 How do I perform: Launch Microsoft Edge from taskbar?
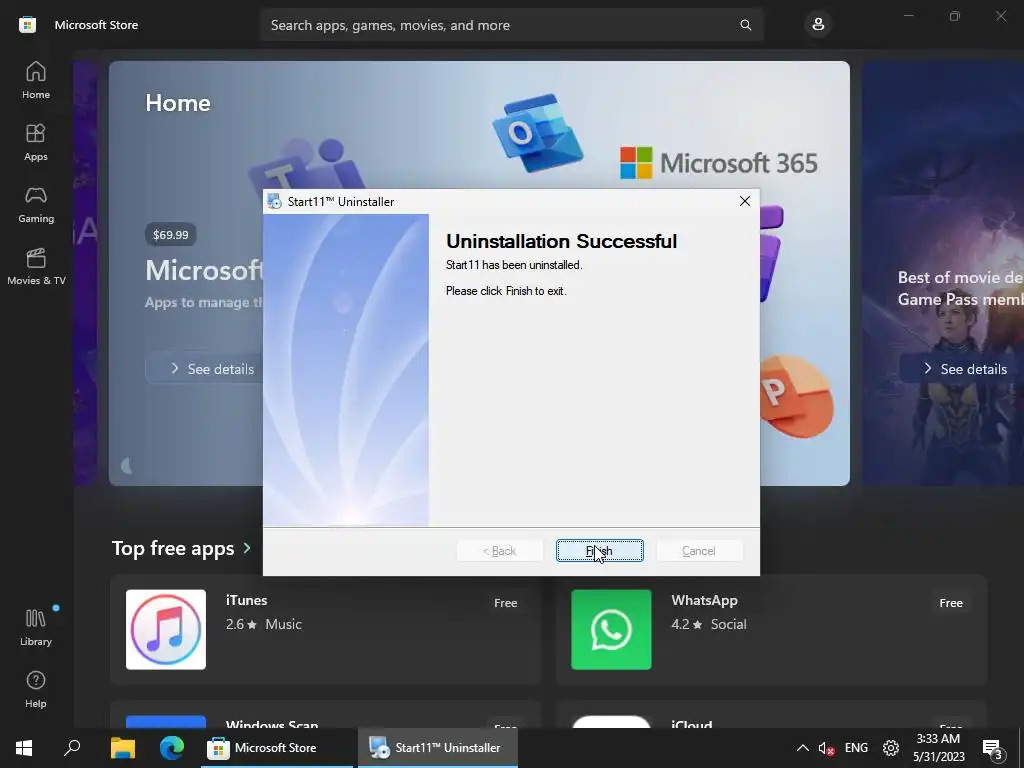tap(172, 748)
